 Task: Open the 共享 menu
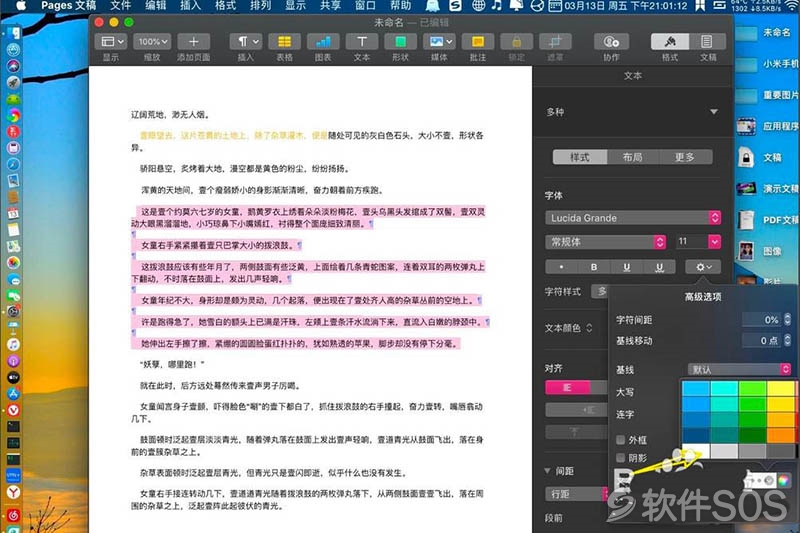click(330, 6)
